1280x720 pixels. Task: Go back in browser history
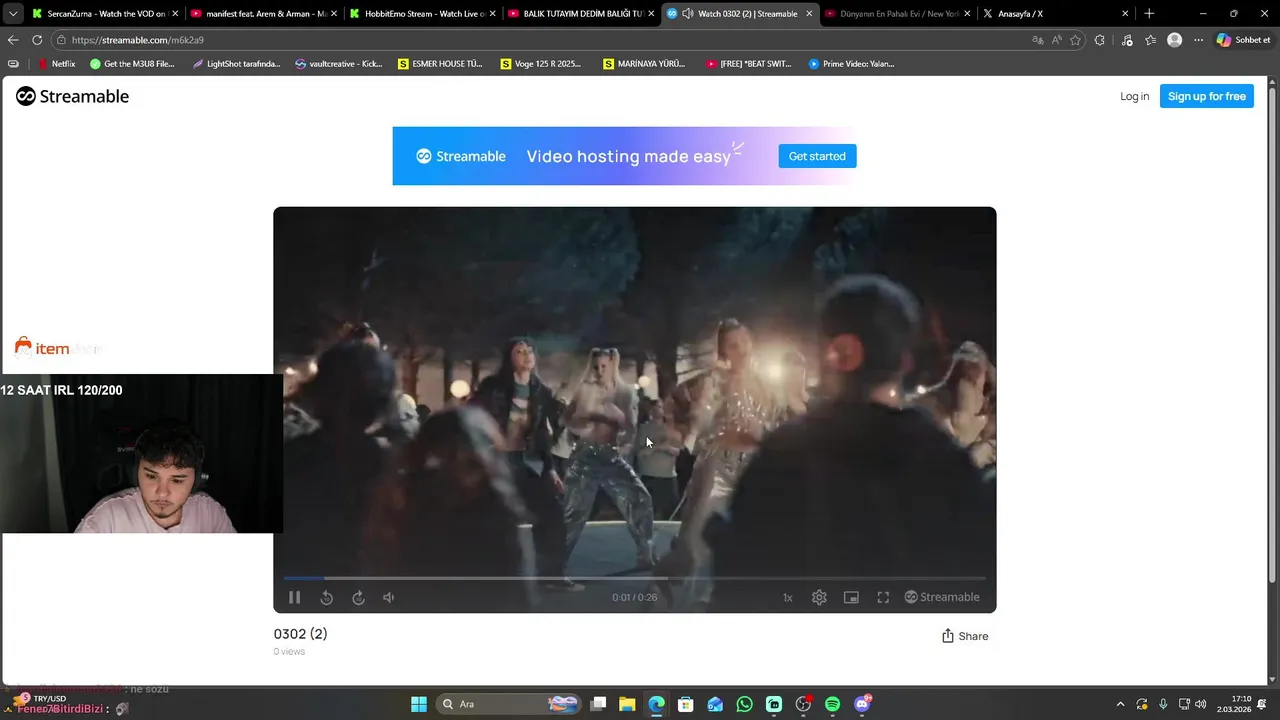[x=12, y=40]
